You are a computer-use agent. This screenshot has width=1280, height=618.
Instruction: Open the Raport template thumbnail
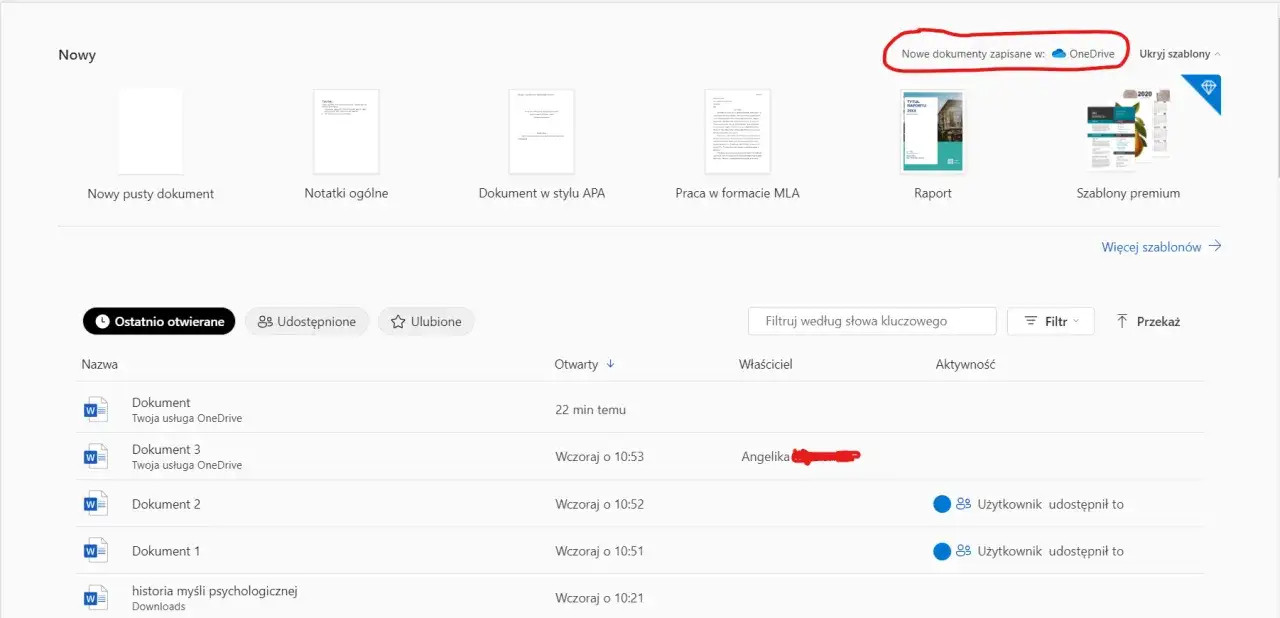[x=932, y=131]
